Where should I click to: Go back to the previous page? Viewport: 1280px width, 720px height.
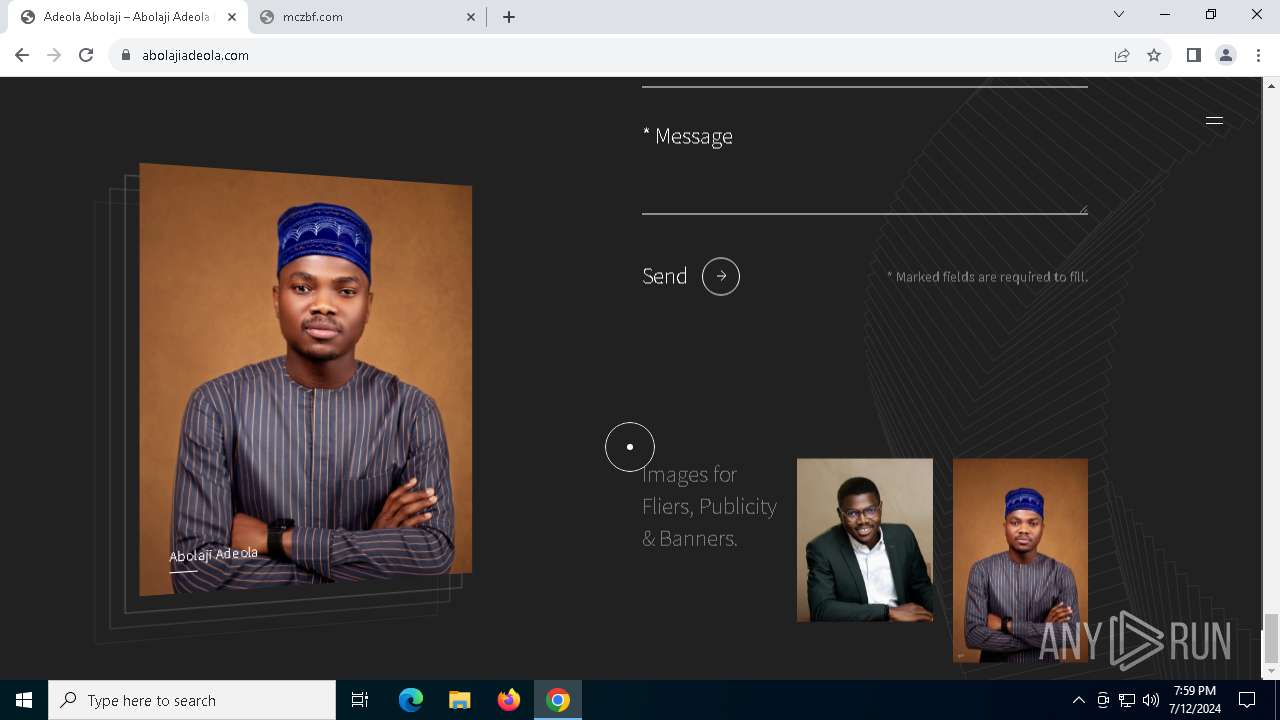pos(22,55)
